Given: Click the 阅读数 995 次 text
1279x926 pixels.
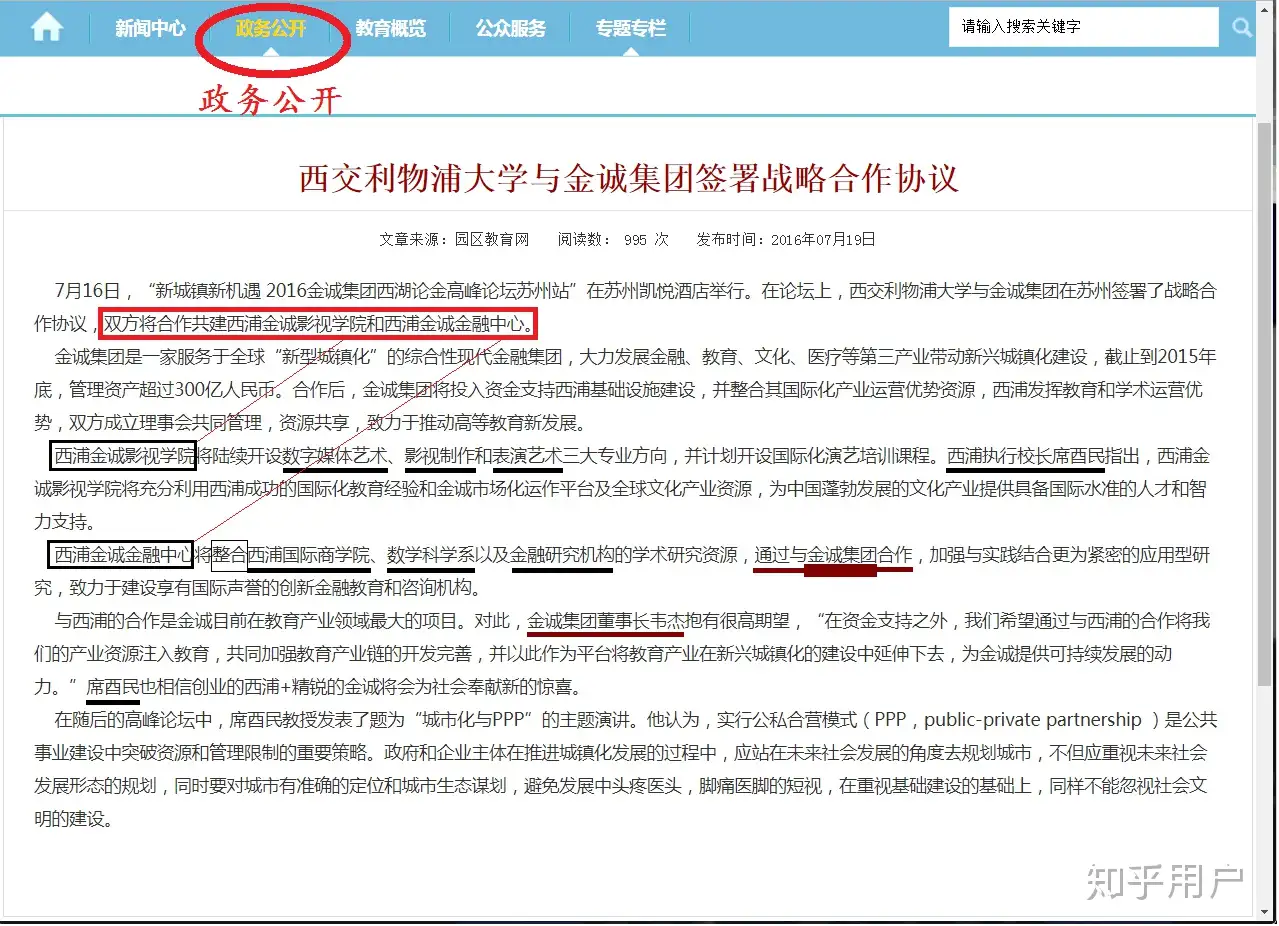Looking at the screenshot, I should click(613, 240).
